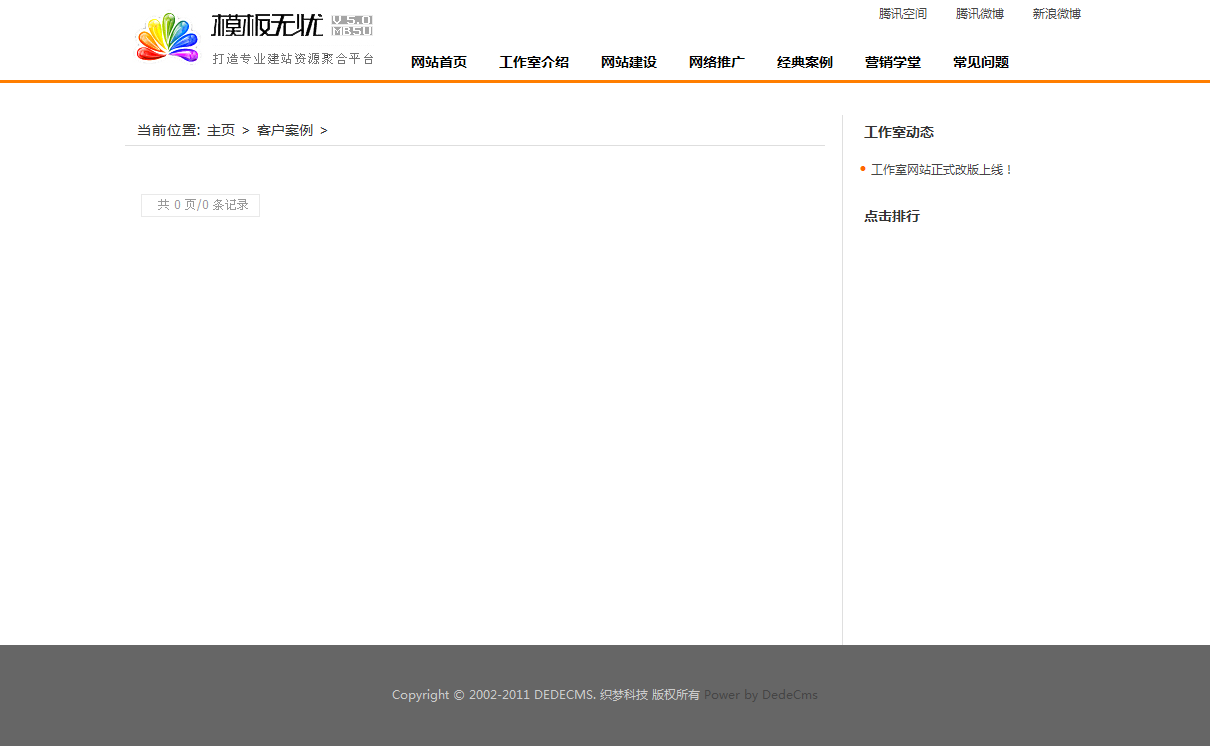The height and width of the screenshot is (746, 1210).
Task: Open the 腾讯空间 link
Action: pos(902,14)
